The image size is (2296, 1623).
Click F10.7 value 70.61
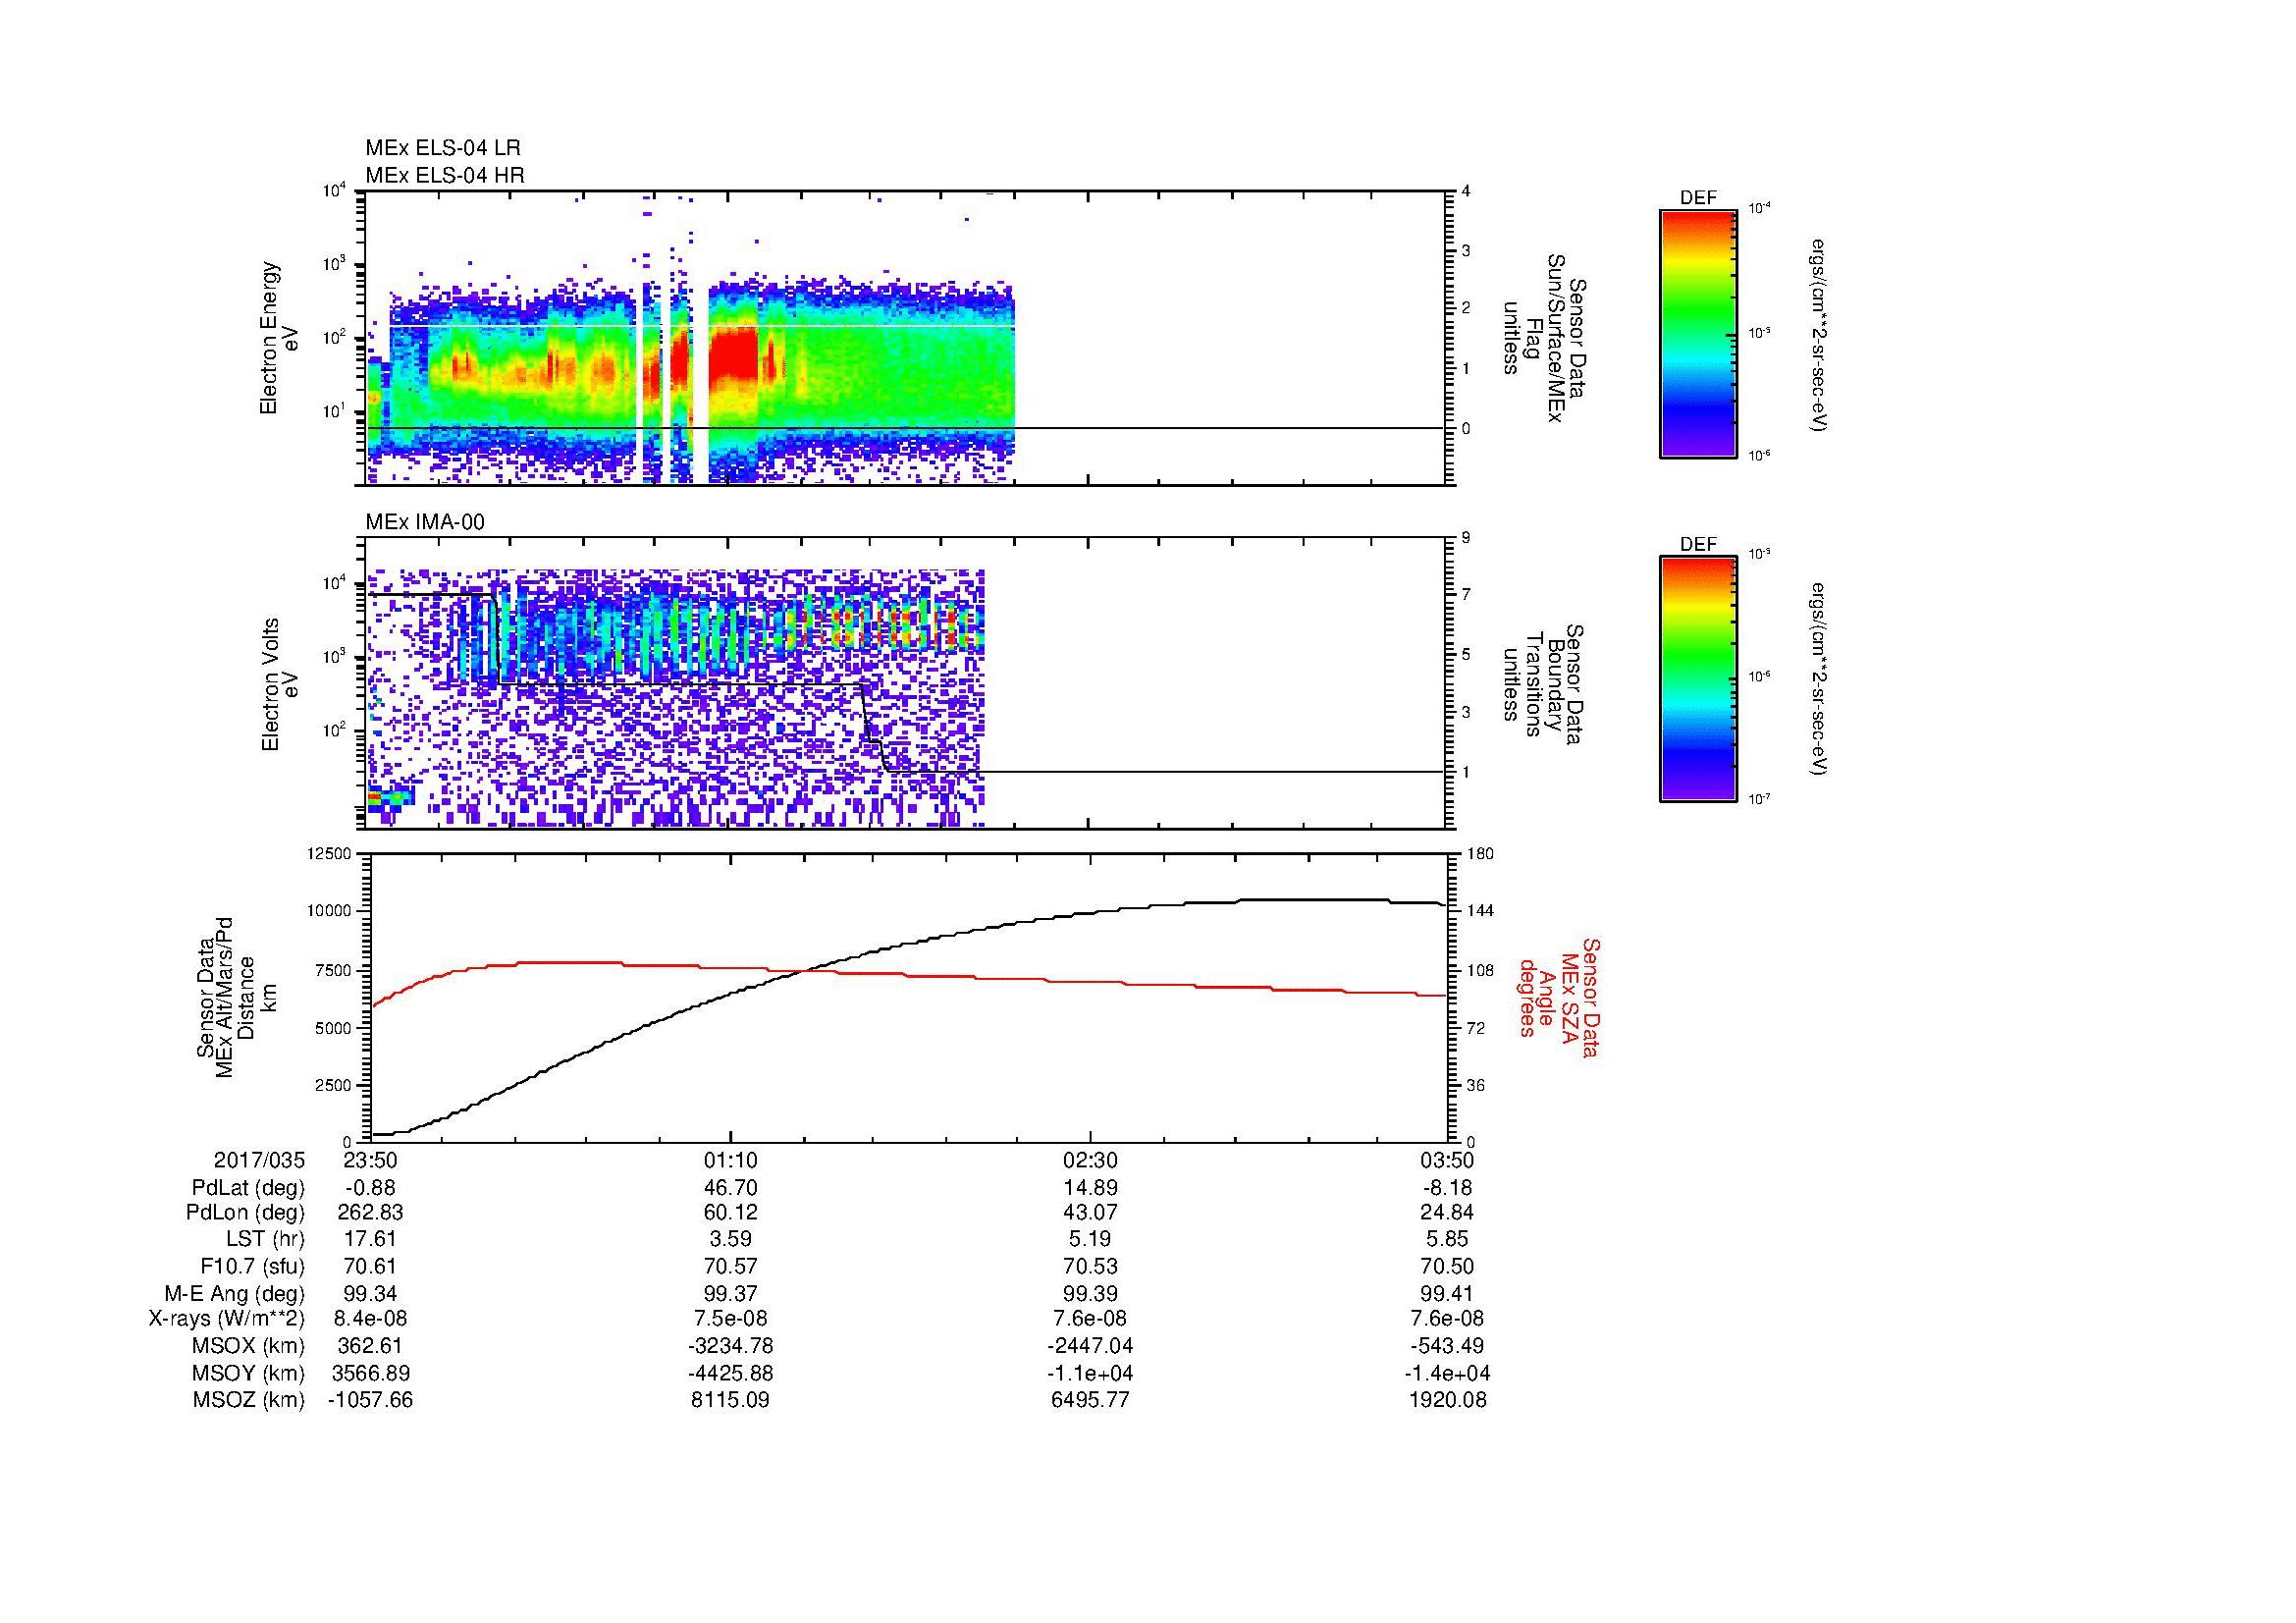tap(371, 1266)
